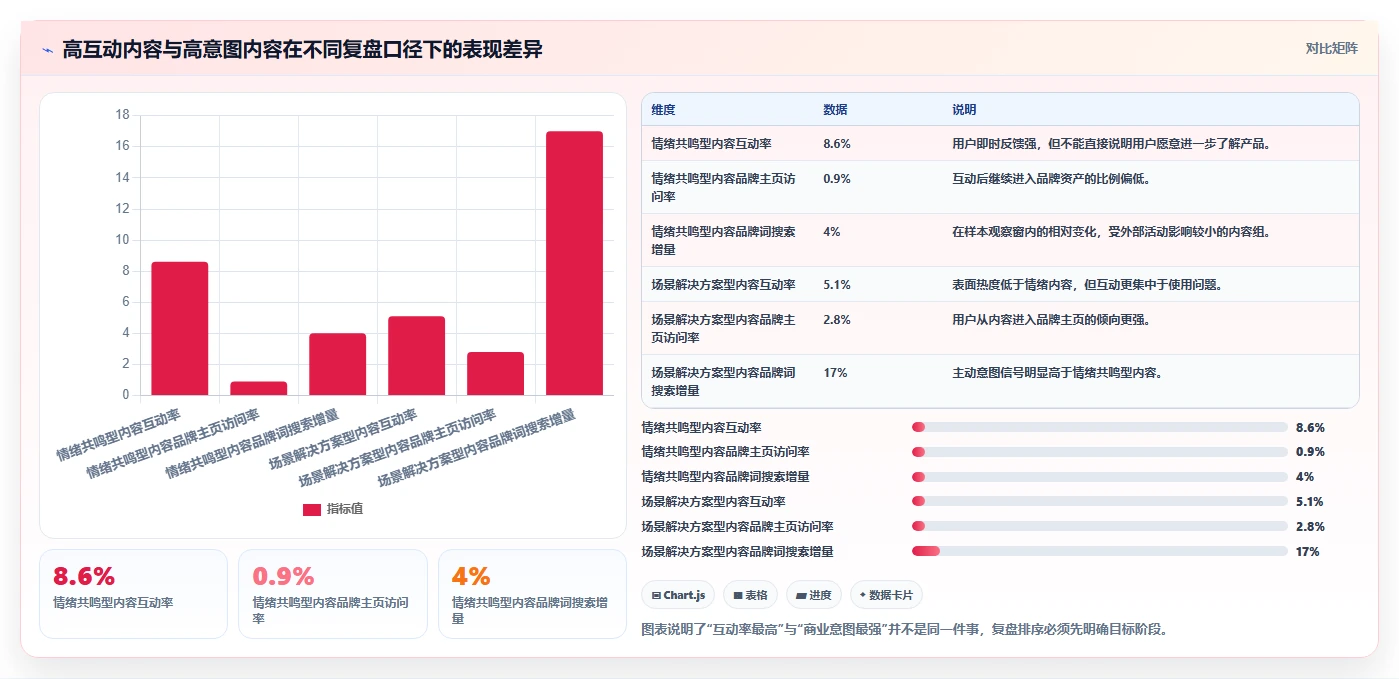Click the chart bar for 场景解决方案型内容品牌主页访问率
The width and height of the screenshot is (1399, 679).
[x=496, y=373]
